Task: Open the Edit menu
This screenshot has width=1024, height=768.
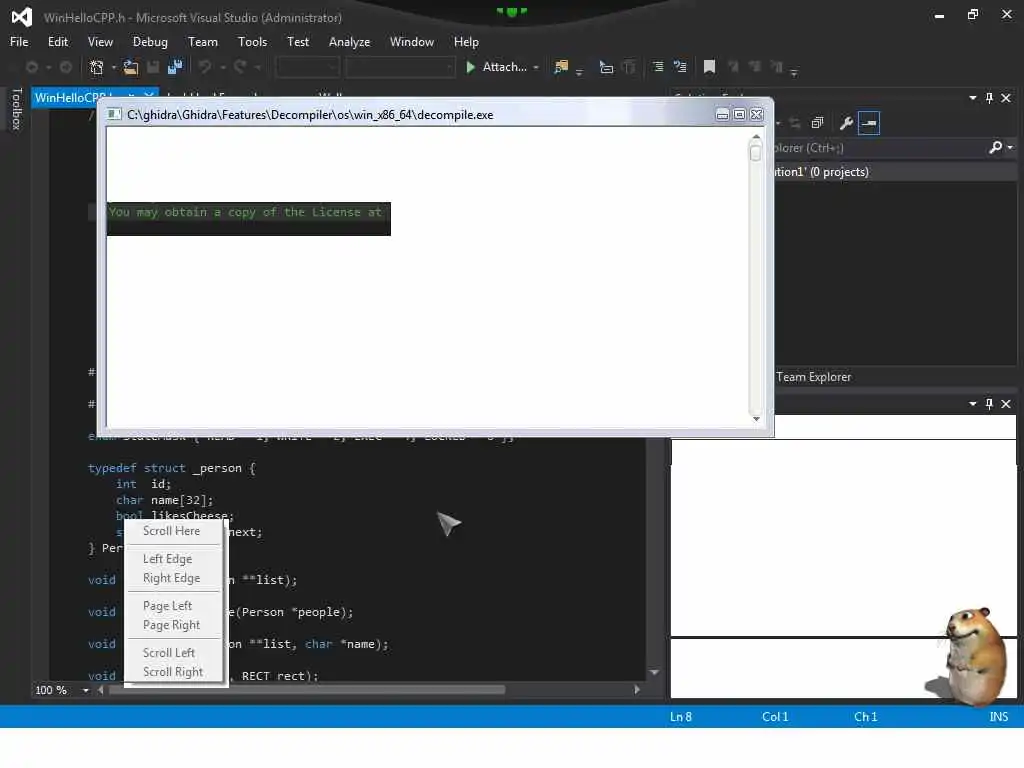Action: tap(57, 42)
